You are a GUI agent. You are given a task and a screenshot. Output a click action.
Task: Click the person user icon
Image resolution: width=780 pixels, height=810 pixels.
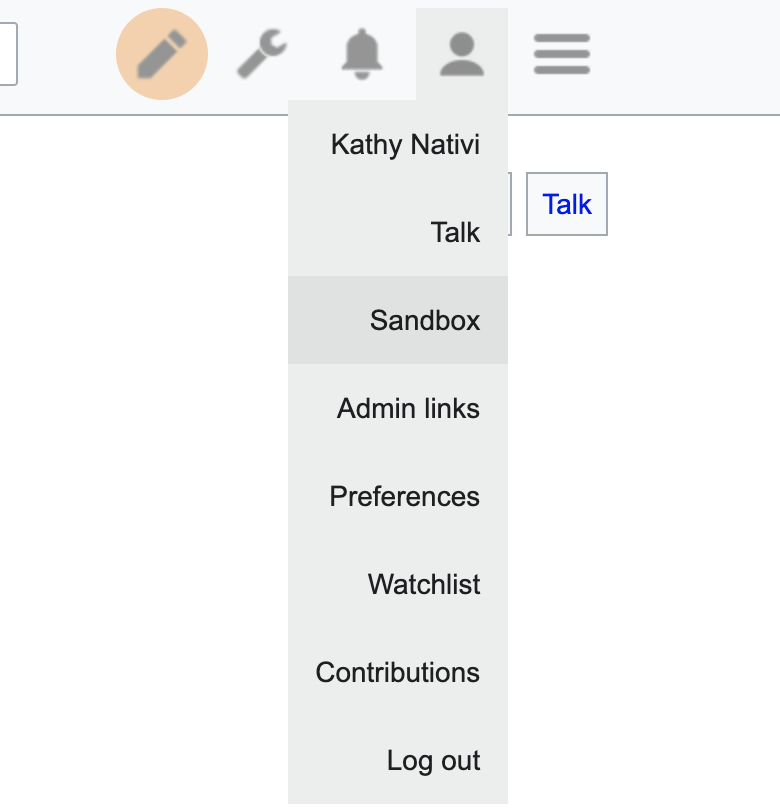[462, 54]
